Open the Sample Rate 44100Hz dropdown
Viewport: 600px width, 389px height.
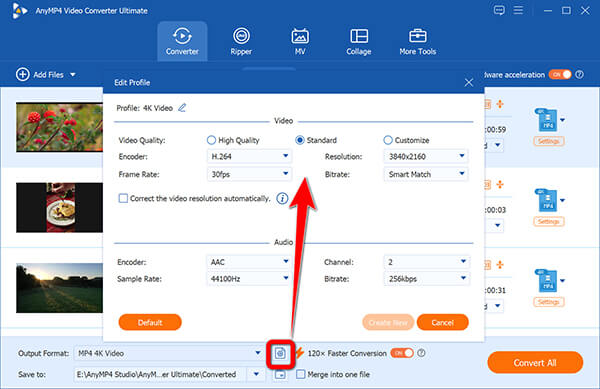[249, 278]
